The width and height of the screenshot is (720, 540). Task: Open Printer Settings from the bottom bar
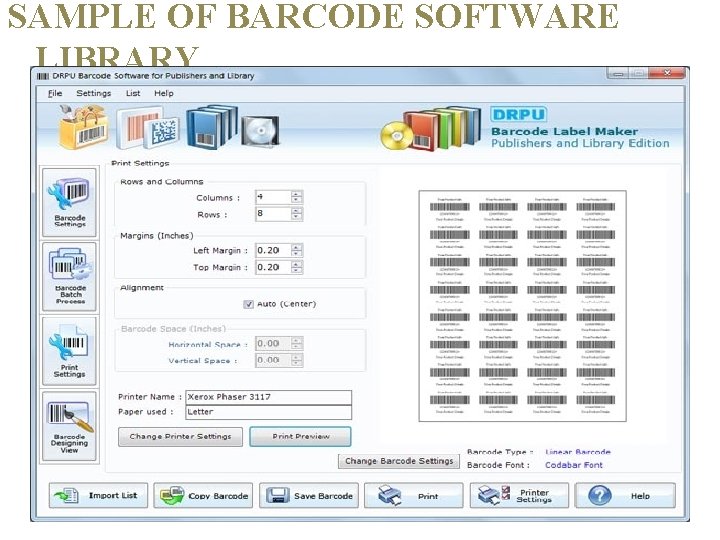(x=519, y=495)
